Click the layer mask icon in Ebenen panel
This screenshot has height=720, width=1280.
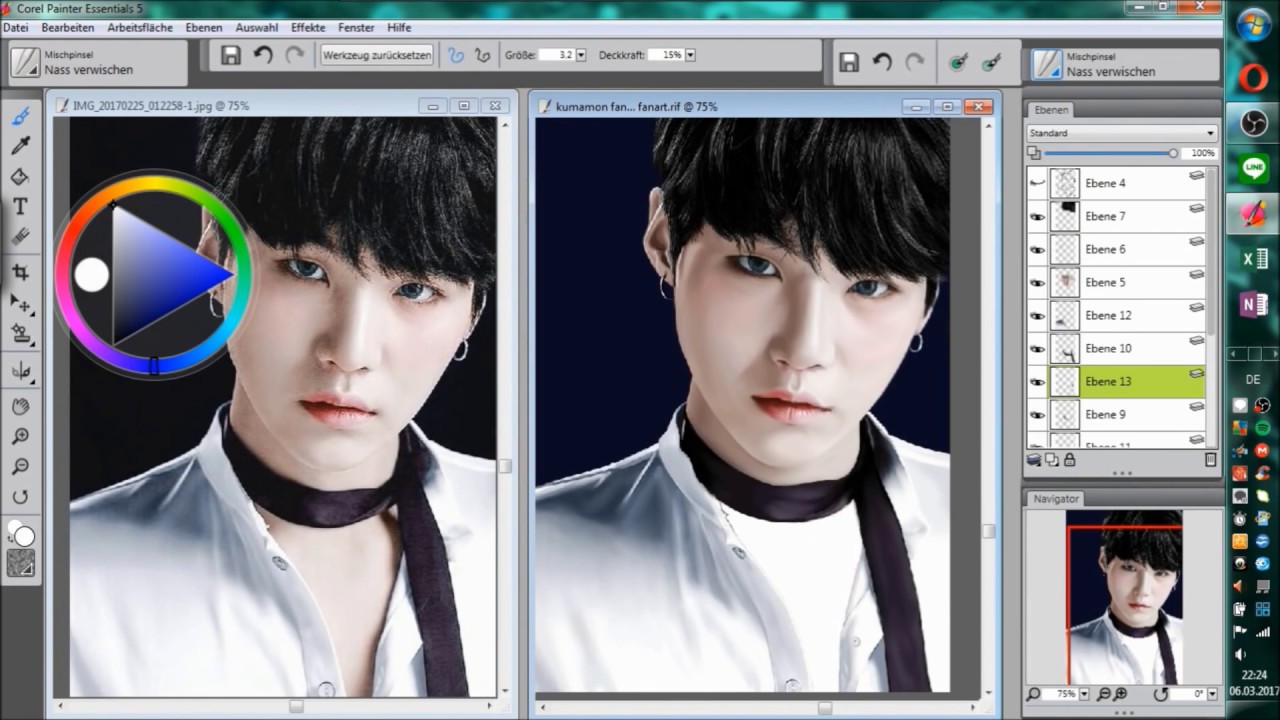(x=1052, y=459)
